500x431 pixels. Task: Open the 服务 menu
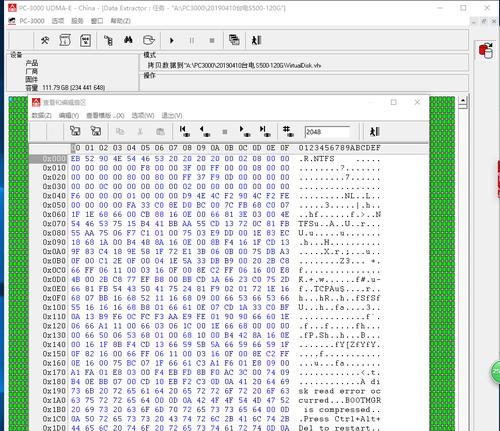pyautogui.click(x=77, y=21)
